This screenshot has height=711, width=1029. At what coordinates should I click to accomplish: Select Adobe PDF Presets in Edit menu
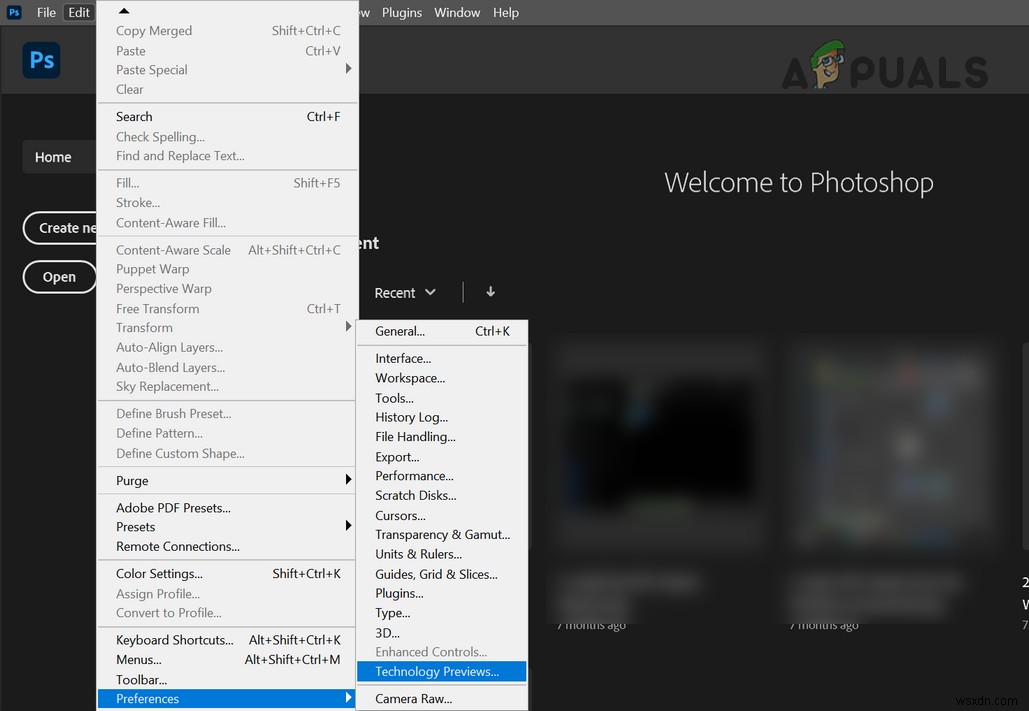[226, 507]
